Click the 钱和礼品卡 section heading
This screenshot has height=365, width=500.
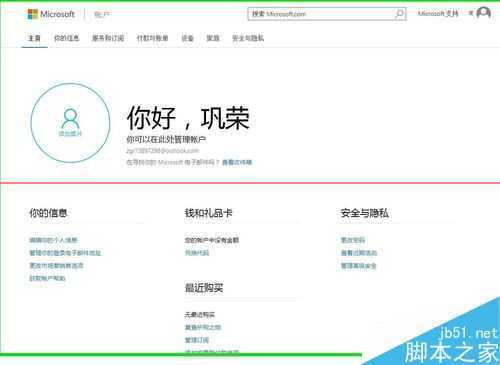(209, 213)
